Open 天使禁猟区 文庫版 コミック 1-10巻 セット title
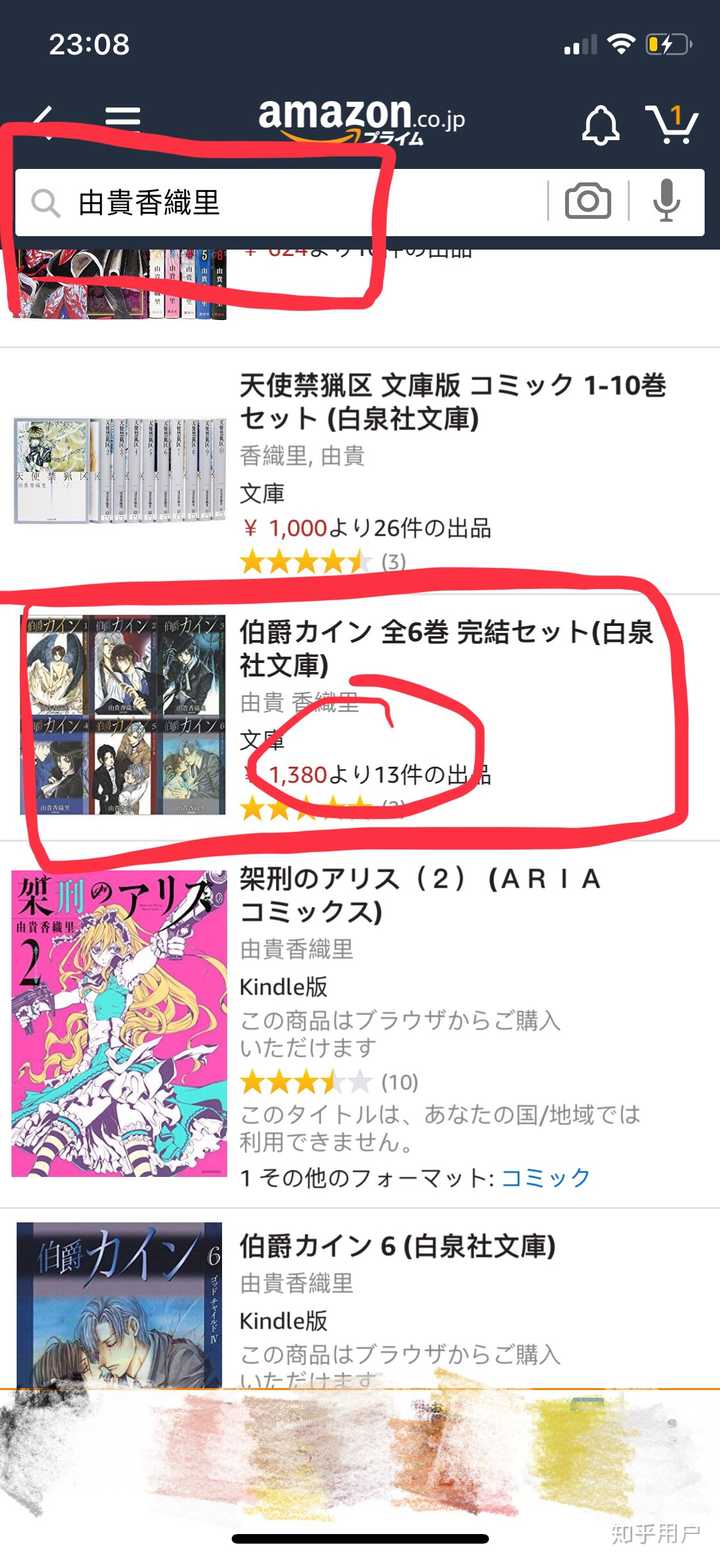This screenshot has height=1559, width=720. pyautogui.click(x=453, y=401)
